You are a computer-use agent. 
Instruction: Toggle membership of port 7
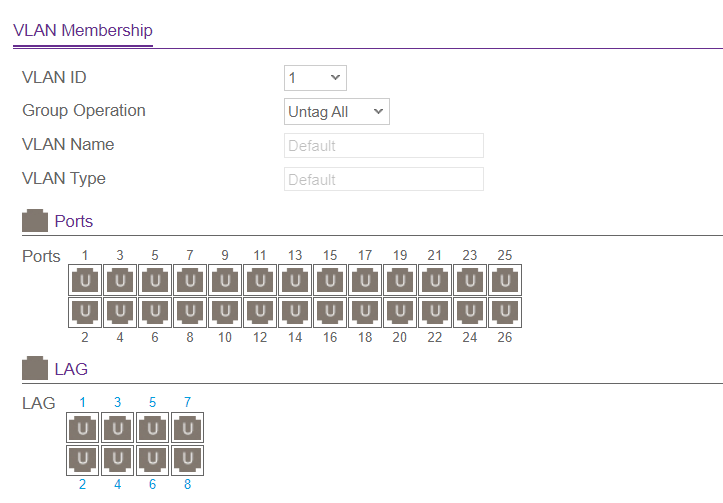click(190, 280)
